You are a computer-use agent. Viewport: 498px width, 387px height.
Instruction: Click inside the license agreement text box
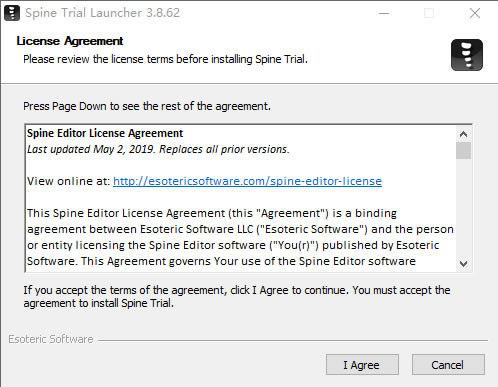click(x=241, y=198)
